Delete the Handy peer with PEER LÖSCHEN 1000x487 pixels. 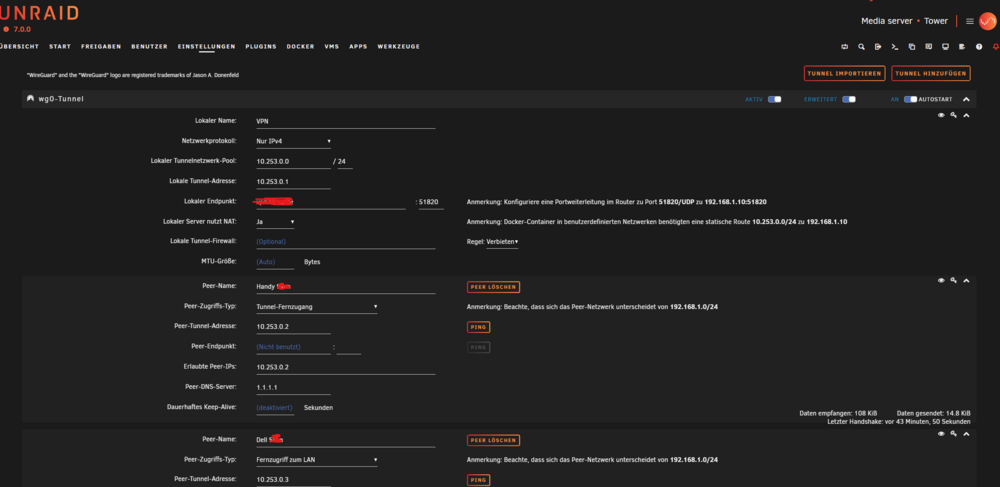click(x=493, y=287)
